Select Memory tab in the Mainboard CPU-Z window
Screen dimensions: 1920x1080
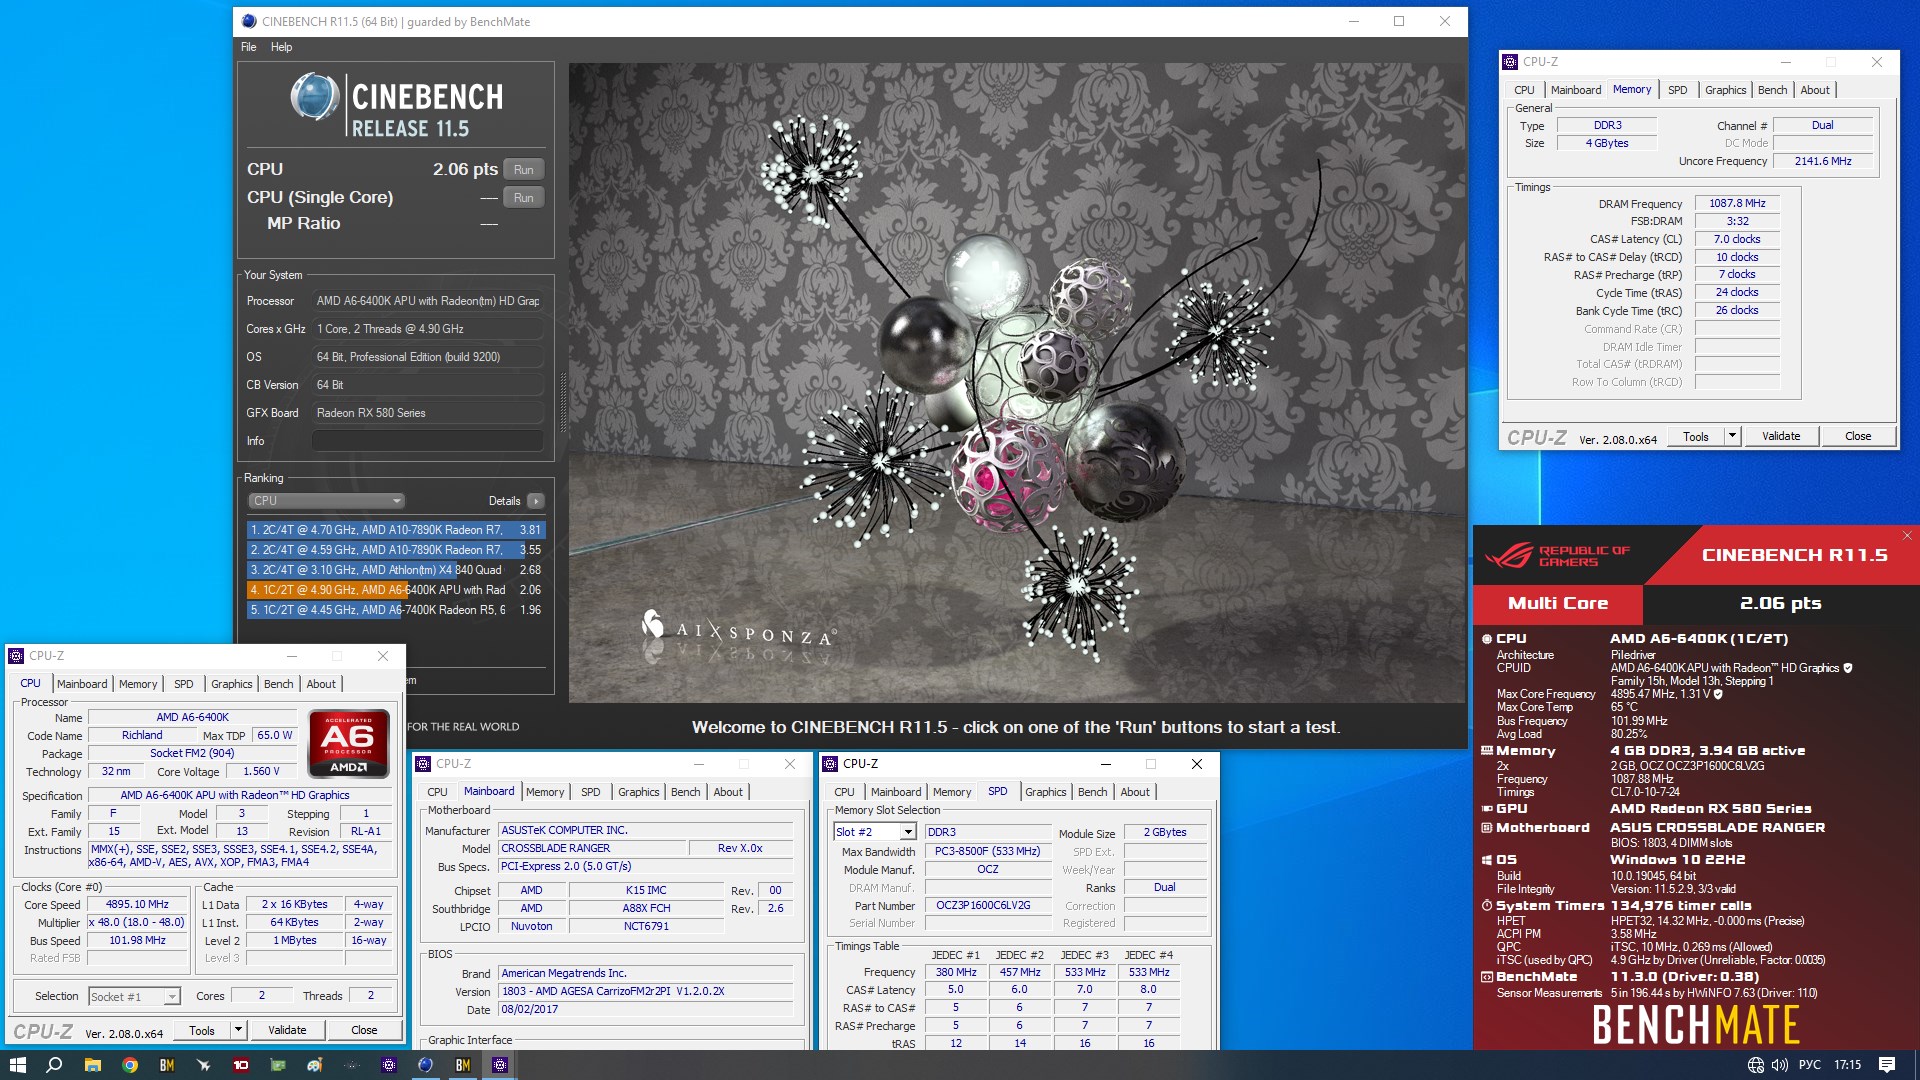(x=545, y=792)
